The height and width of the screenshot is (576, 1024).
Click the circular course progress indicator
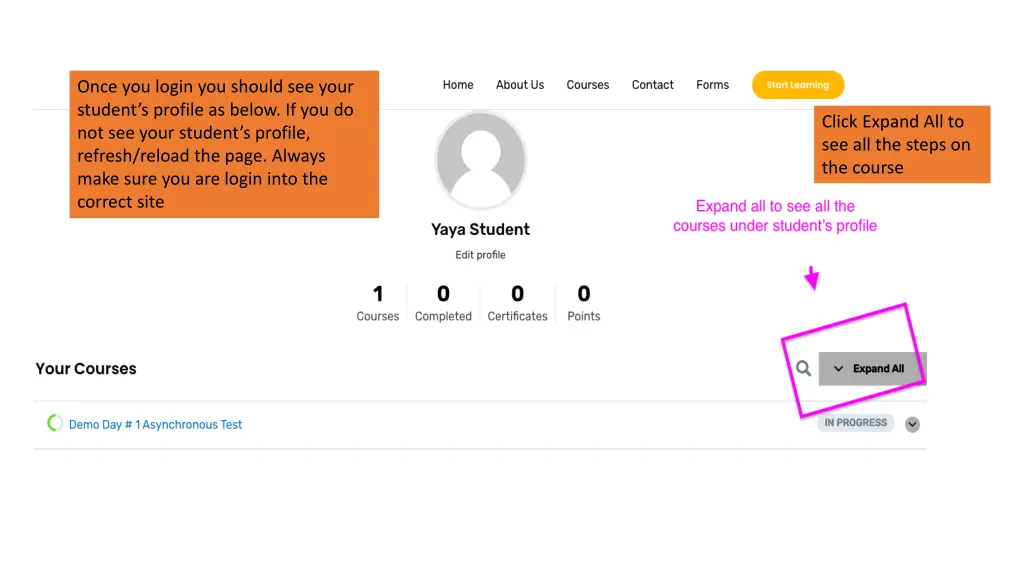55,423
